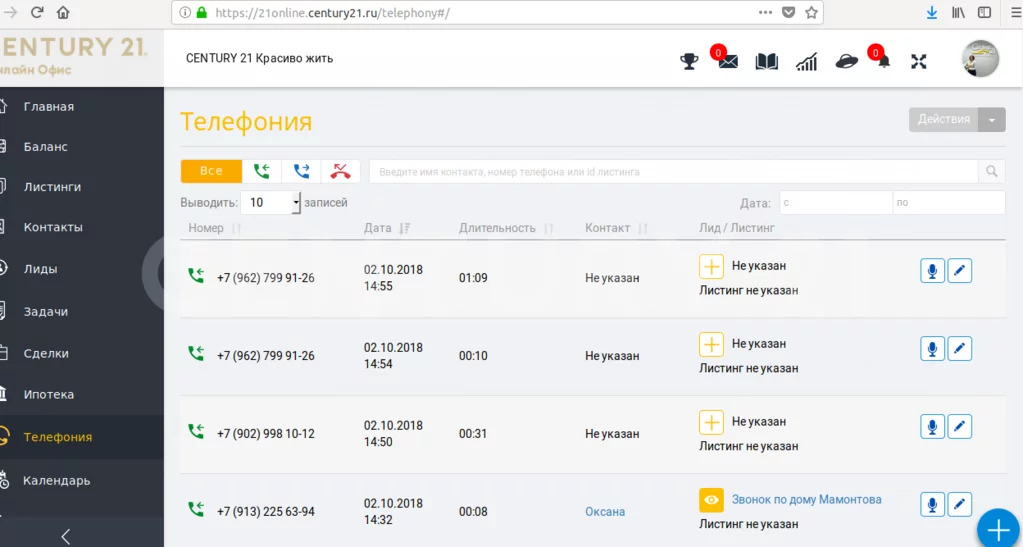Image resolution: width=1023 pixels, height=547 pixels.
Task: Reload the page in browser
Action: [37, 12]
